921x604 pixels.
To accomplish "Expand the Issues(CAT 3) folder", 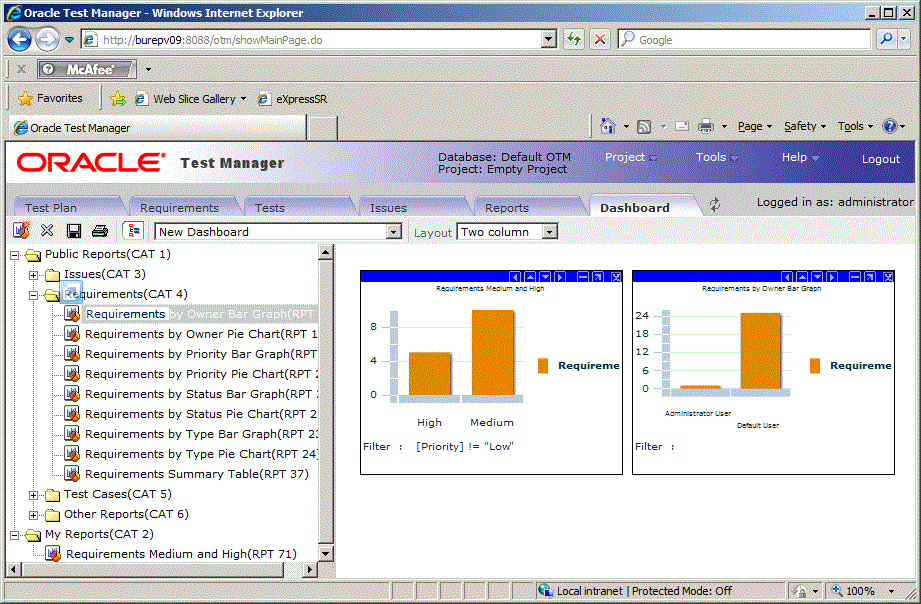I will pos(33,275).
